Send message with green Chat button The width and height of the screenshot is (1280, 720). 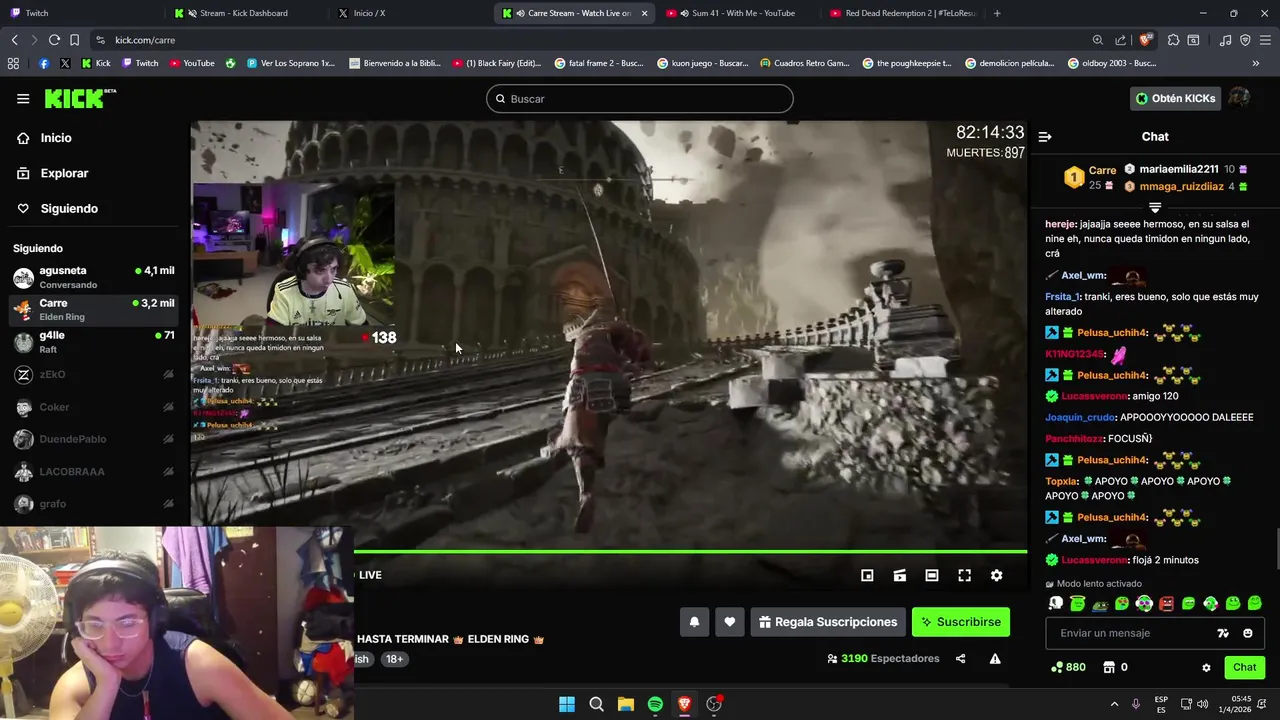[1244, 667]
